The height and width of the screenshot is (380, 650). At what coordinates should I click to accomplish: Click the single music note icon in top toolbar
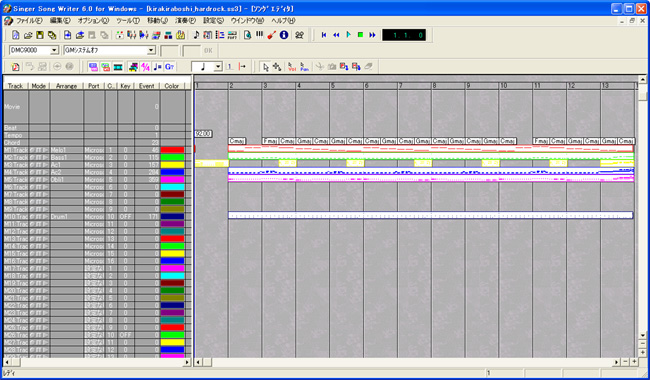[x=196, y=35]
